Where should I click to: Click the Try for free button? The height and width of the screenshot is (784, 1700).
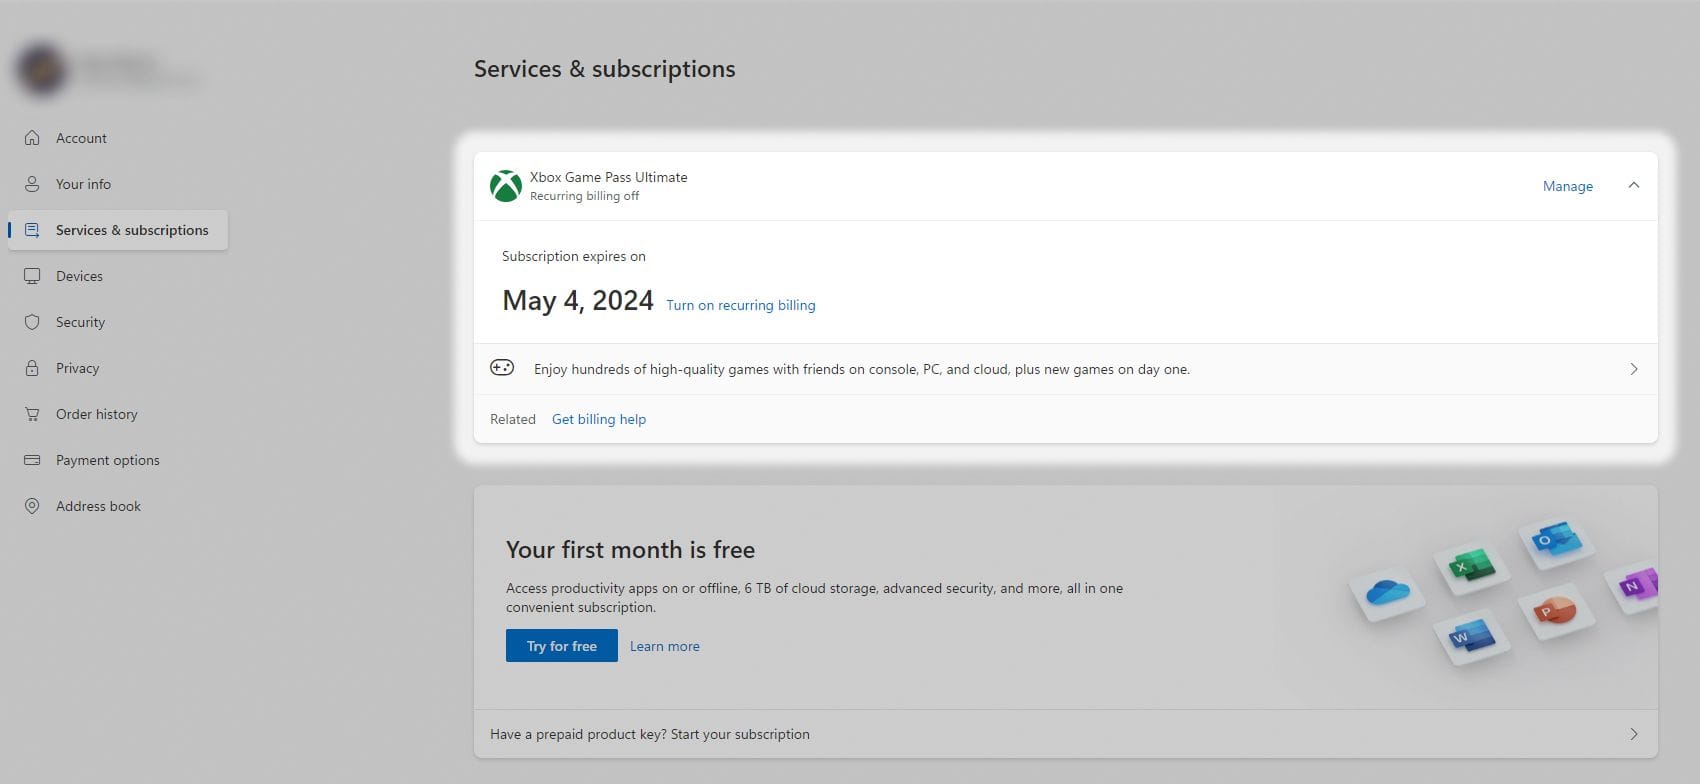coord(562,646)
